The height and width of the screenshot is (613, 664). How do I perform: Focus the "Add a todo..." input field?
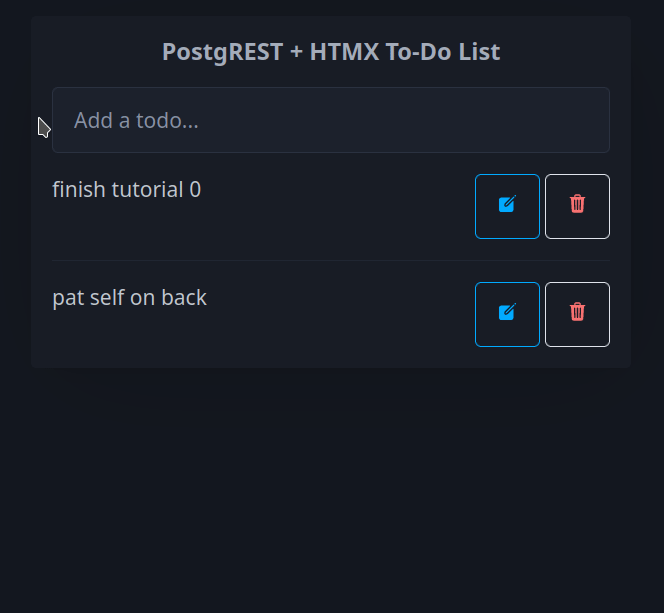(x=330, y=120)
